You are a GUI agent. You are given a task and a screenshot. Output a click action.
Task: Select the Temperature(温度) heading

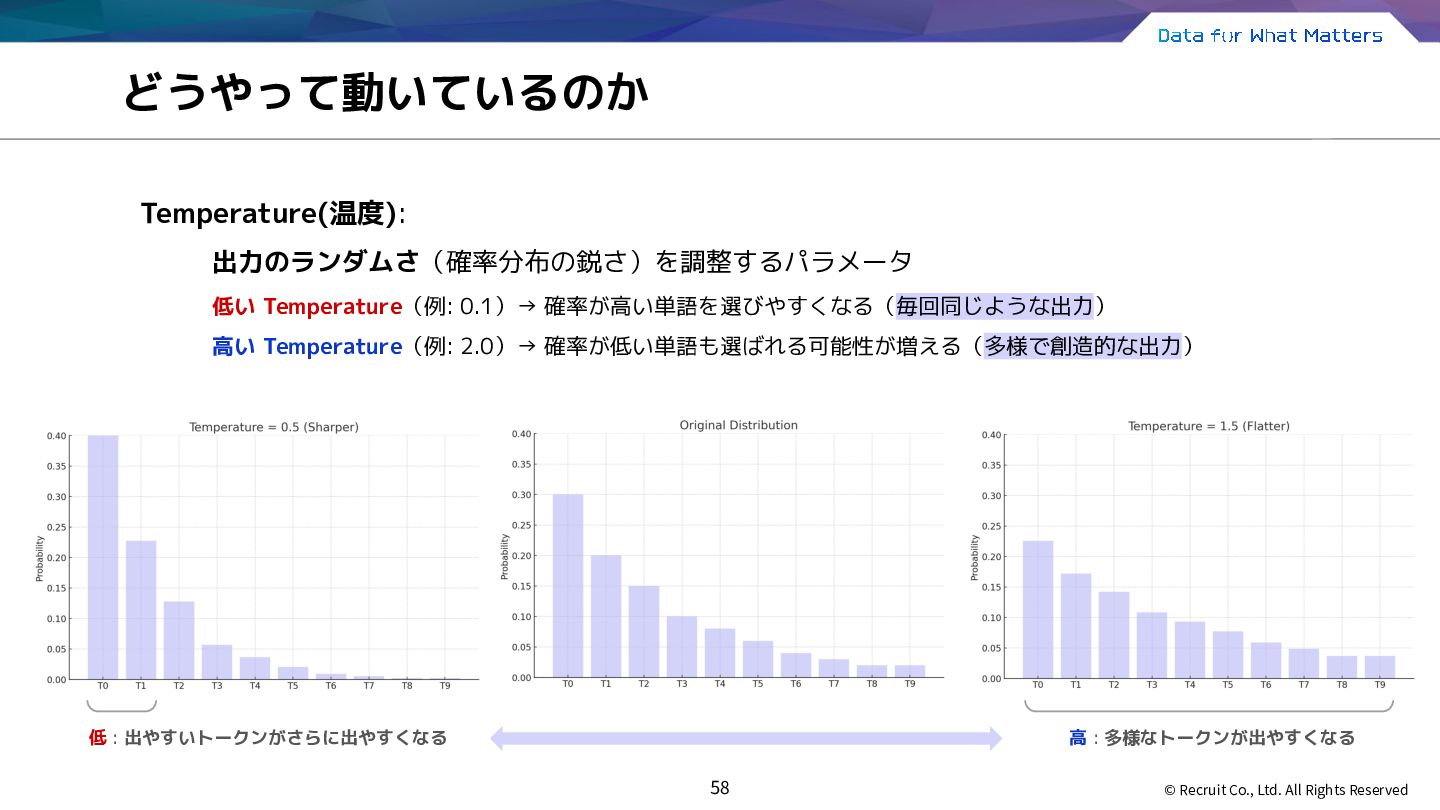point(272,213)
